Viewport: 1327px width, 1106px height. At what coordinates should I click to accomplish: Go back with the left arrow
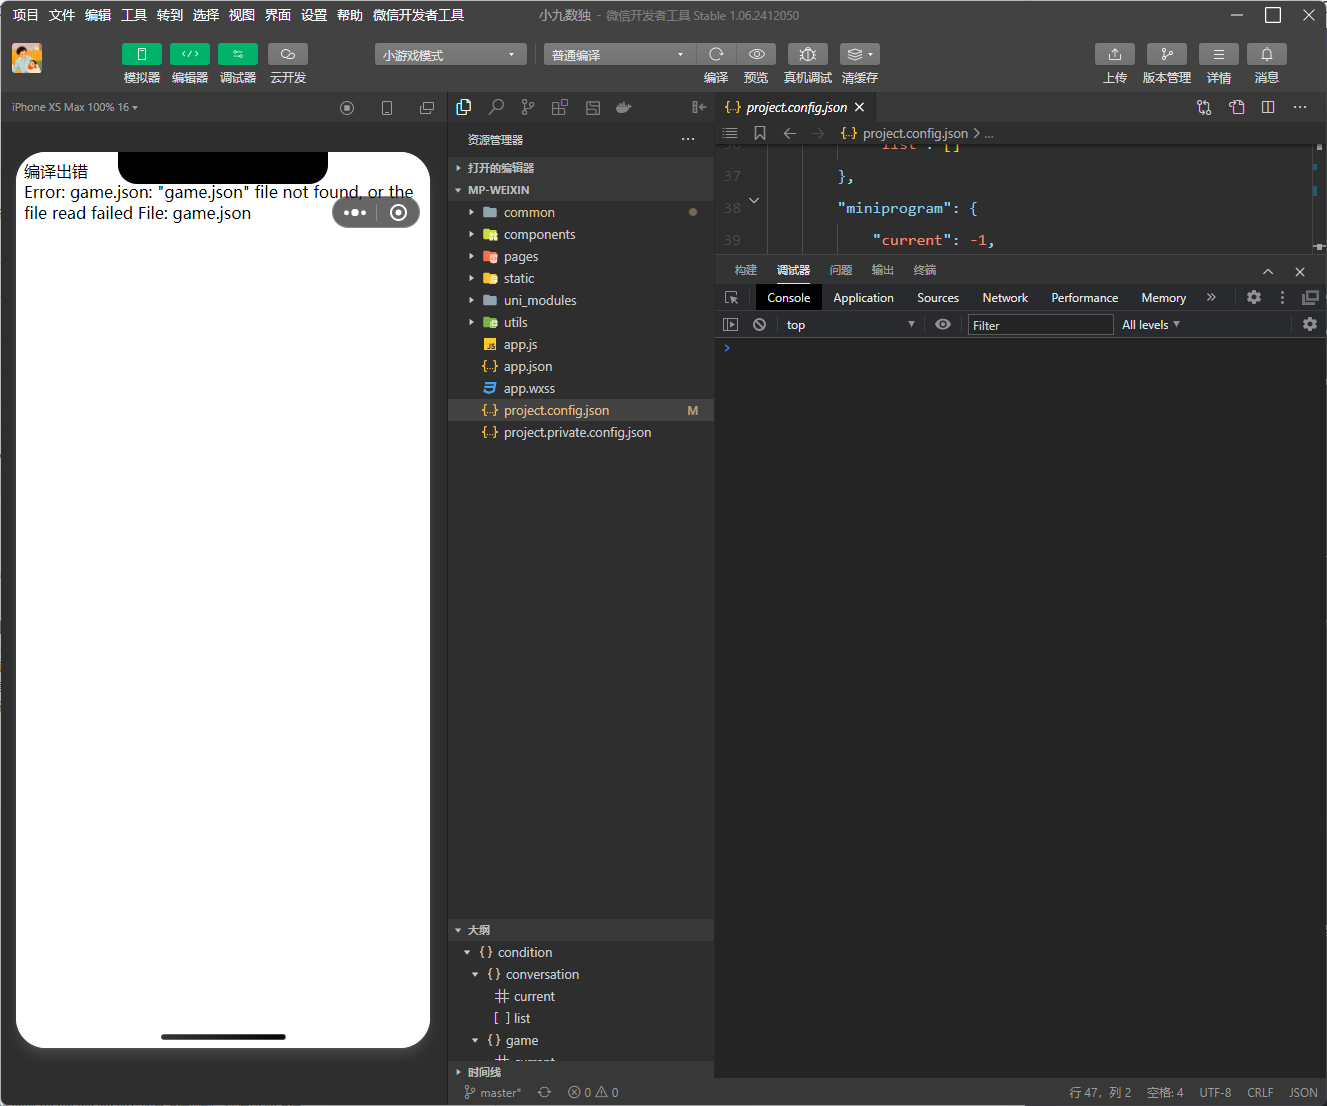click(790, 133)
